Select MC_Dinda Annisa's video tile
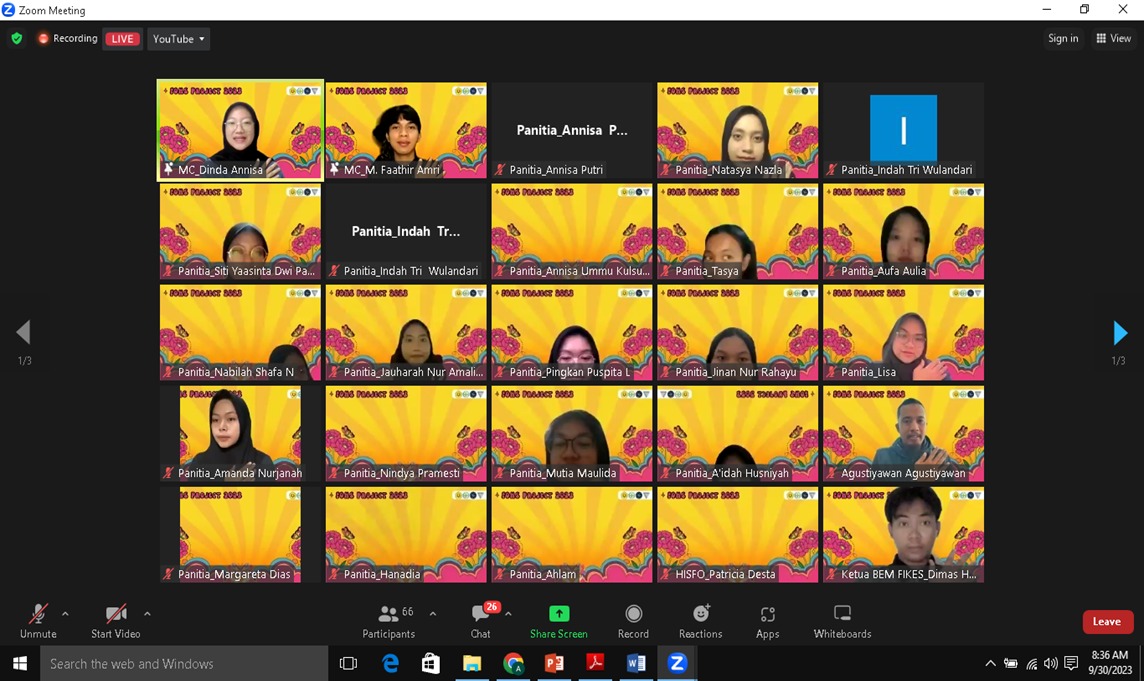1144x681 pixels. click(x=240, y=130)
